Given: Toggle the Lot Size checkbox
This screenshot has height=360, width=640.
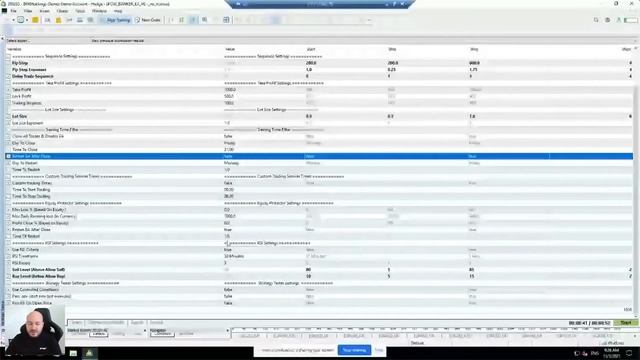Looking at the screenshot, I should click(9, 116).
